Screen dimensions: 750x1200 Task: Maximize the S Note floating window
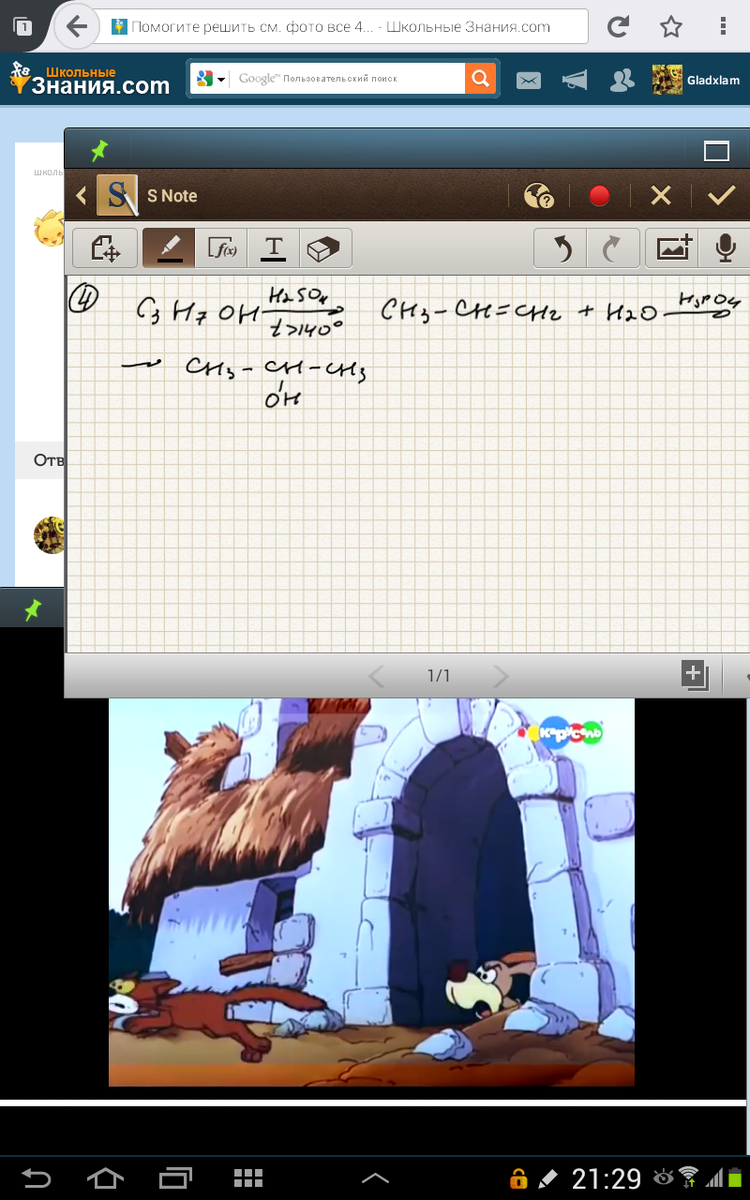(x=716, y=151)
